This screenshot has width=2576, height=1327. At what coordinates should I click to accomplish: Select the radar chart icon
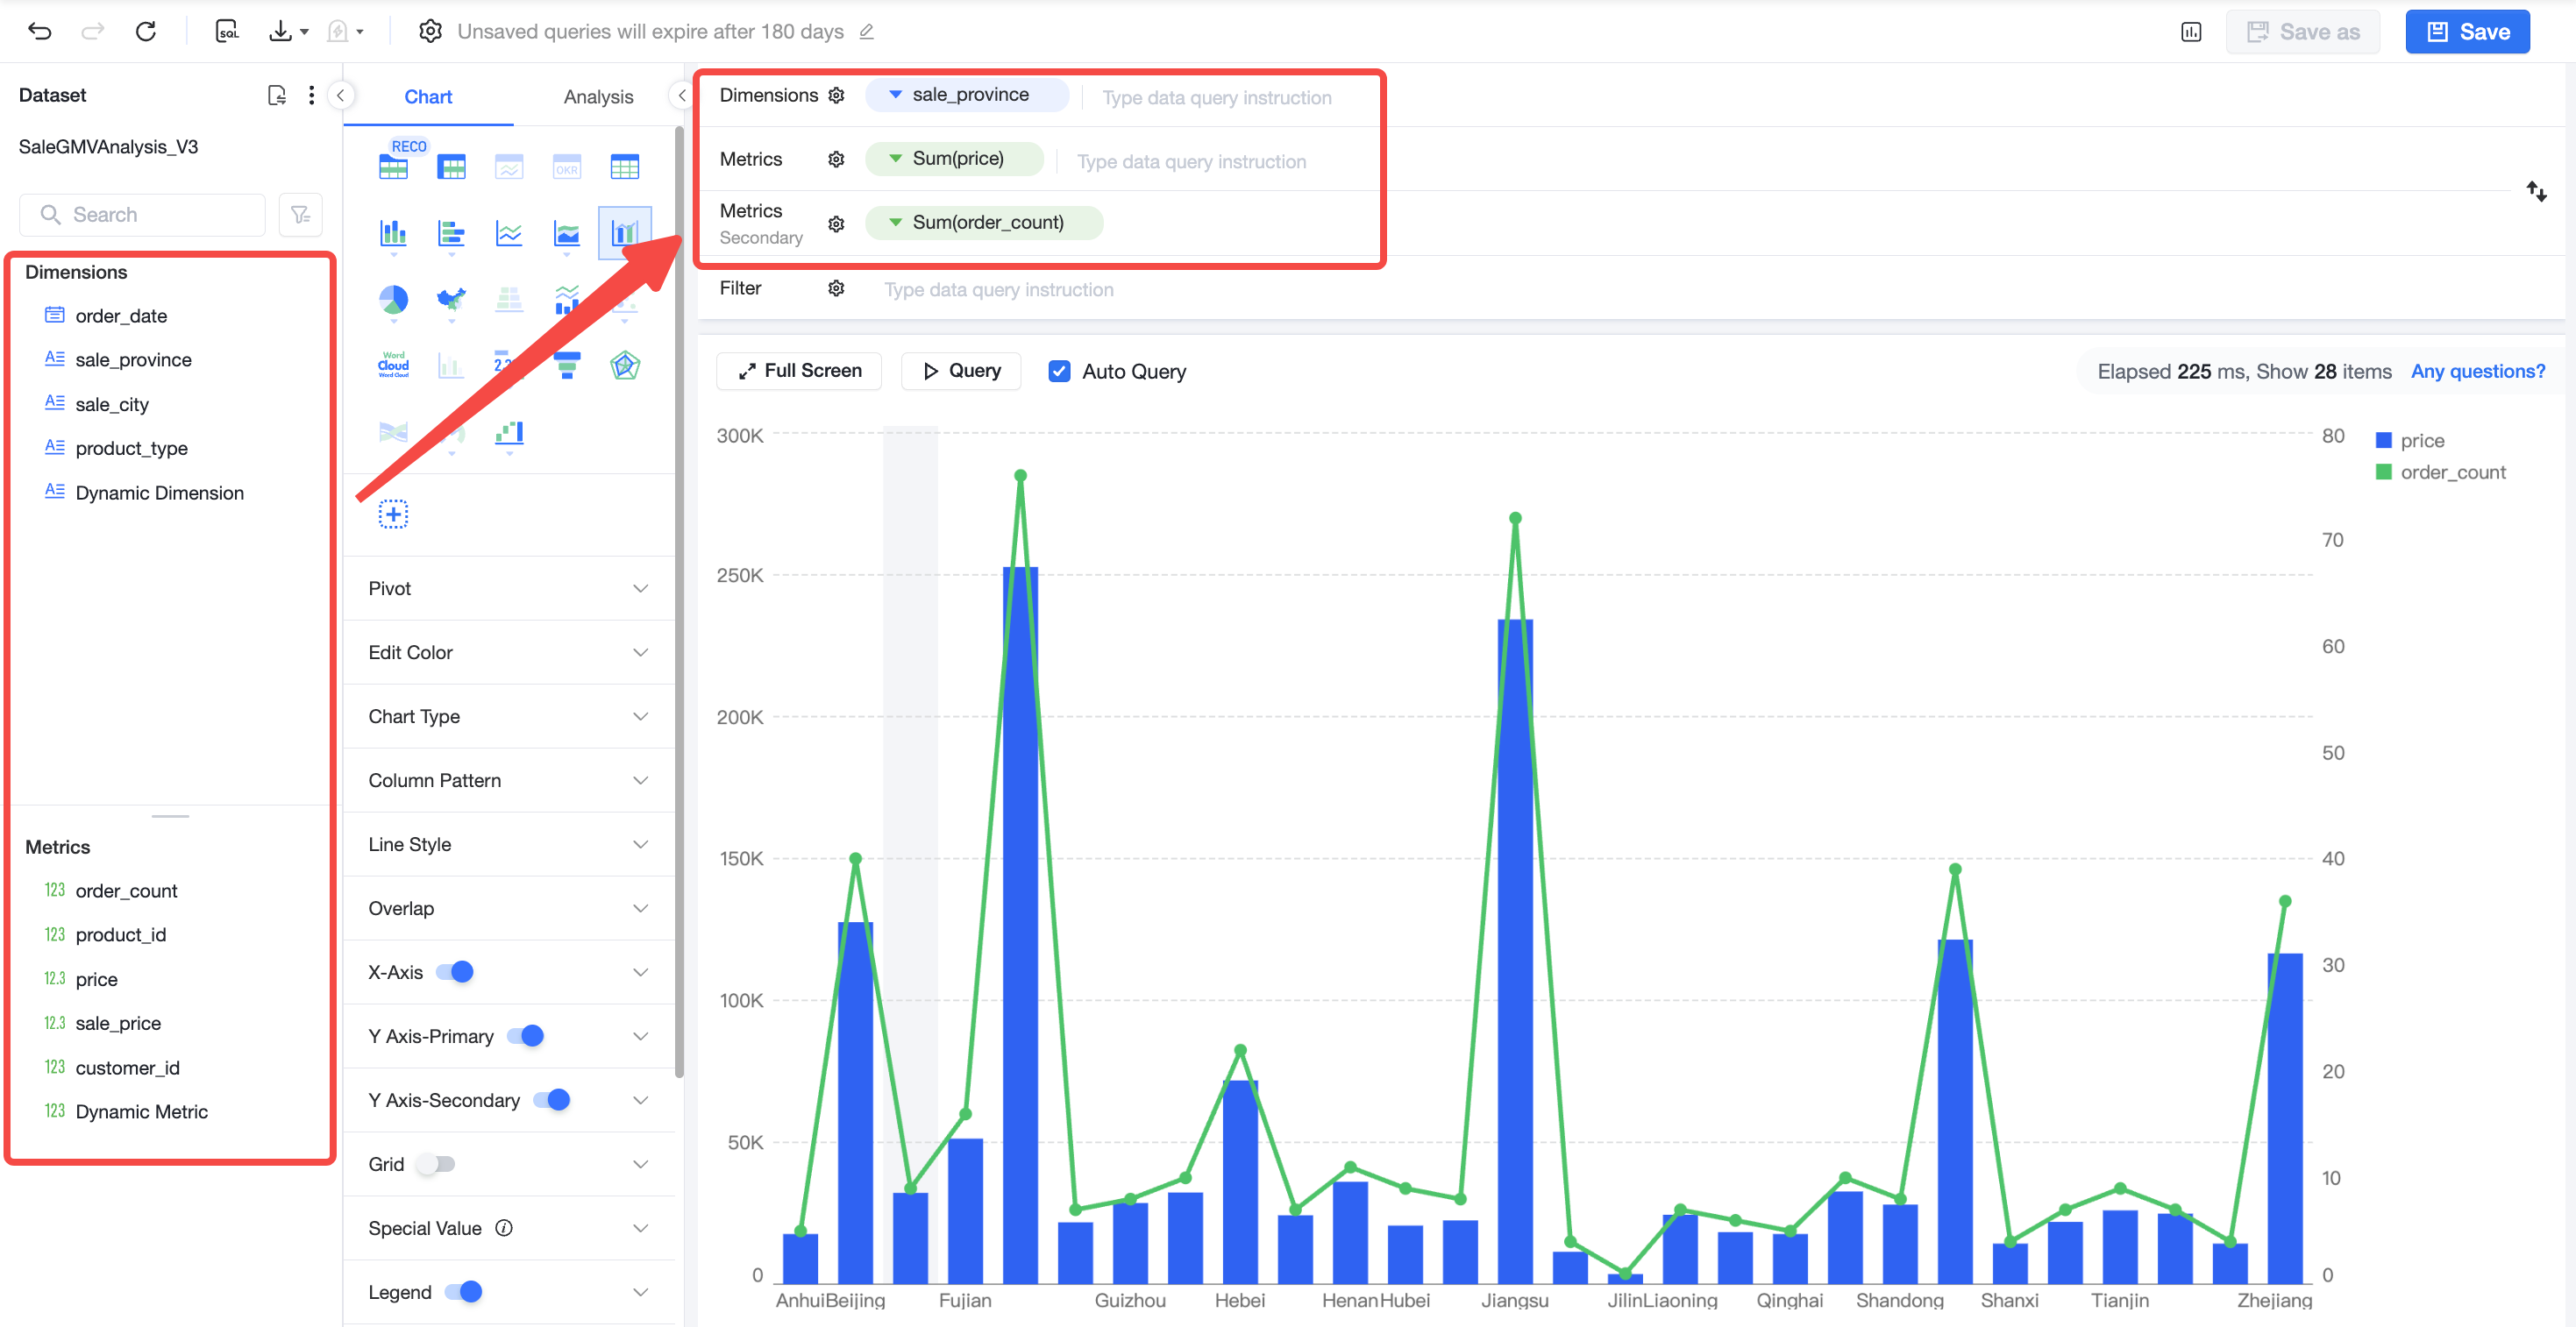(x=625, y=365)
